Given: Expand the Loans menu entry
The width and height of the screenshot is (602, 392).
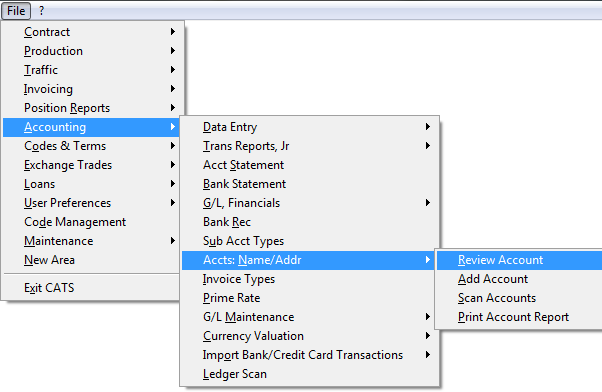Looking at the screenshot, I should point(91,184).
